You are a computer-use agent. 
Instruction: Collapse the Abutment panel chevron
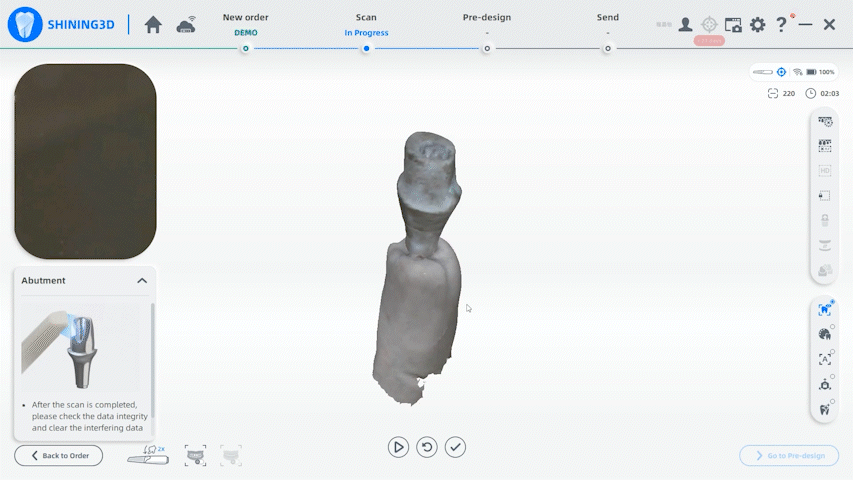click(142, 281)
